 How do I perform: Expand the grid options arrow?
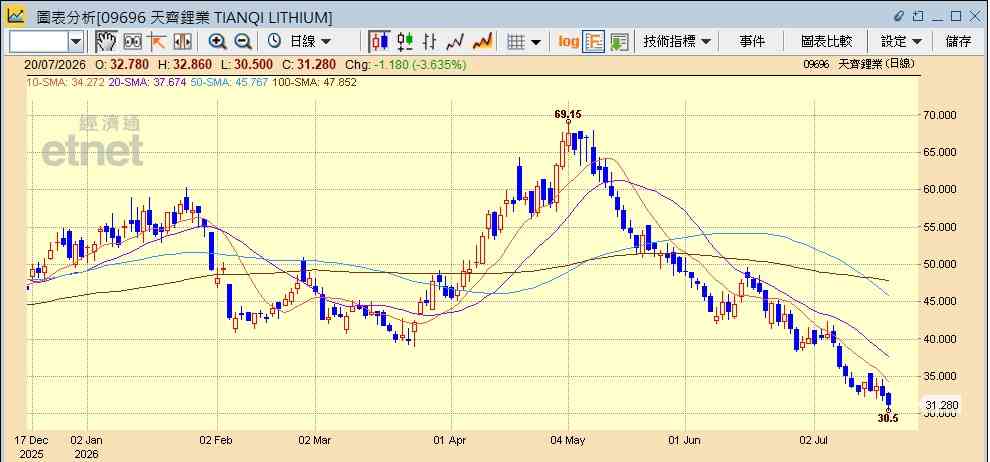pyautogui.click(x=535, y=42)
